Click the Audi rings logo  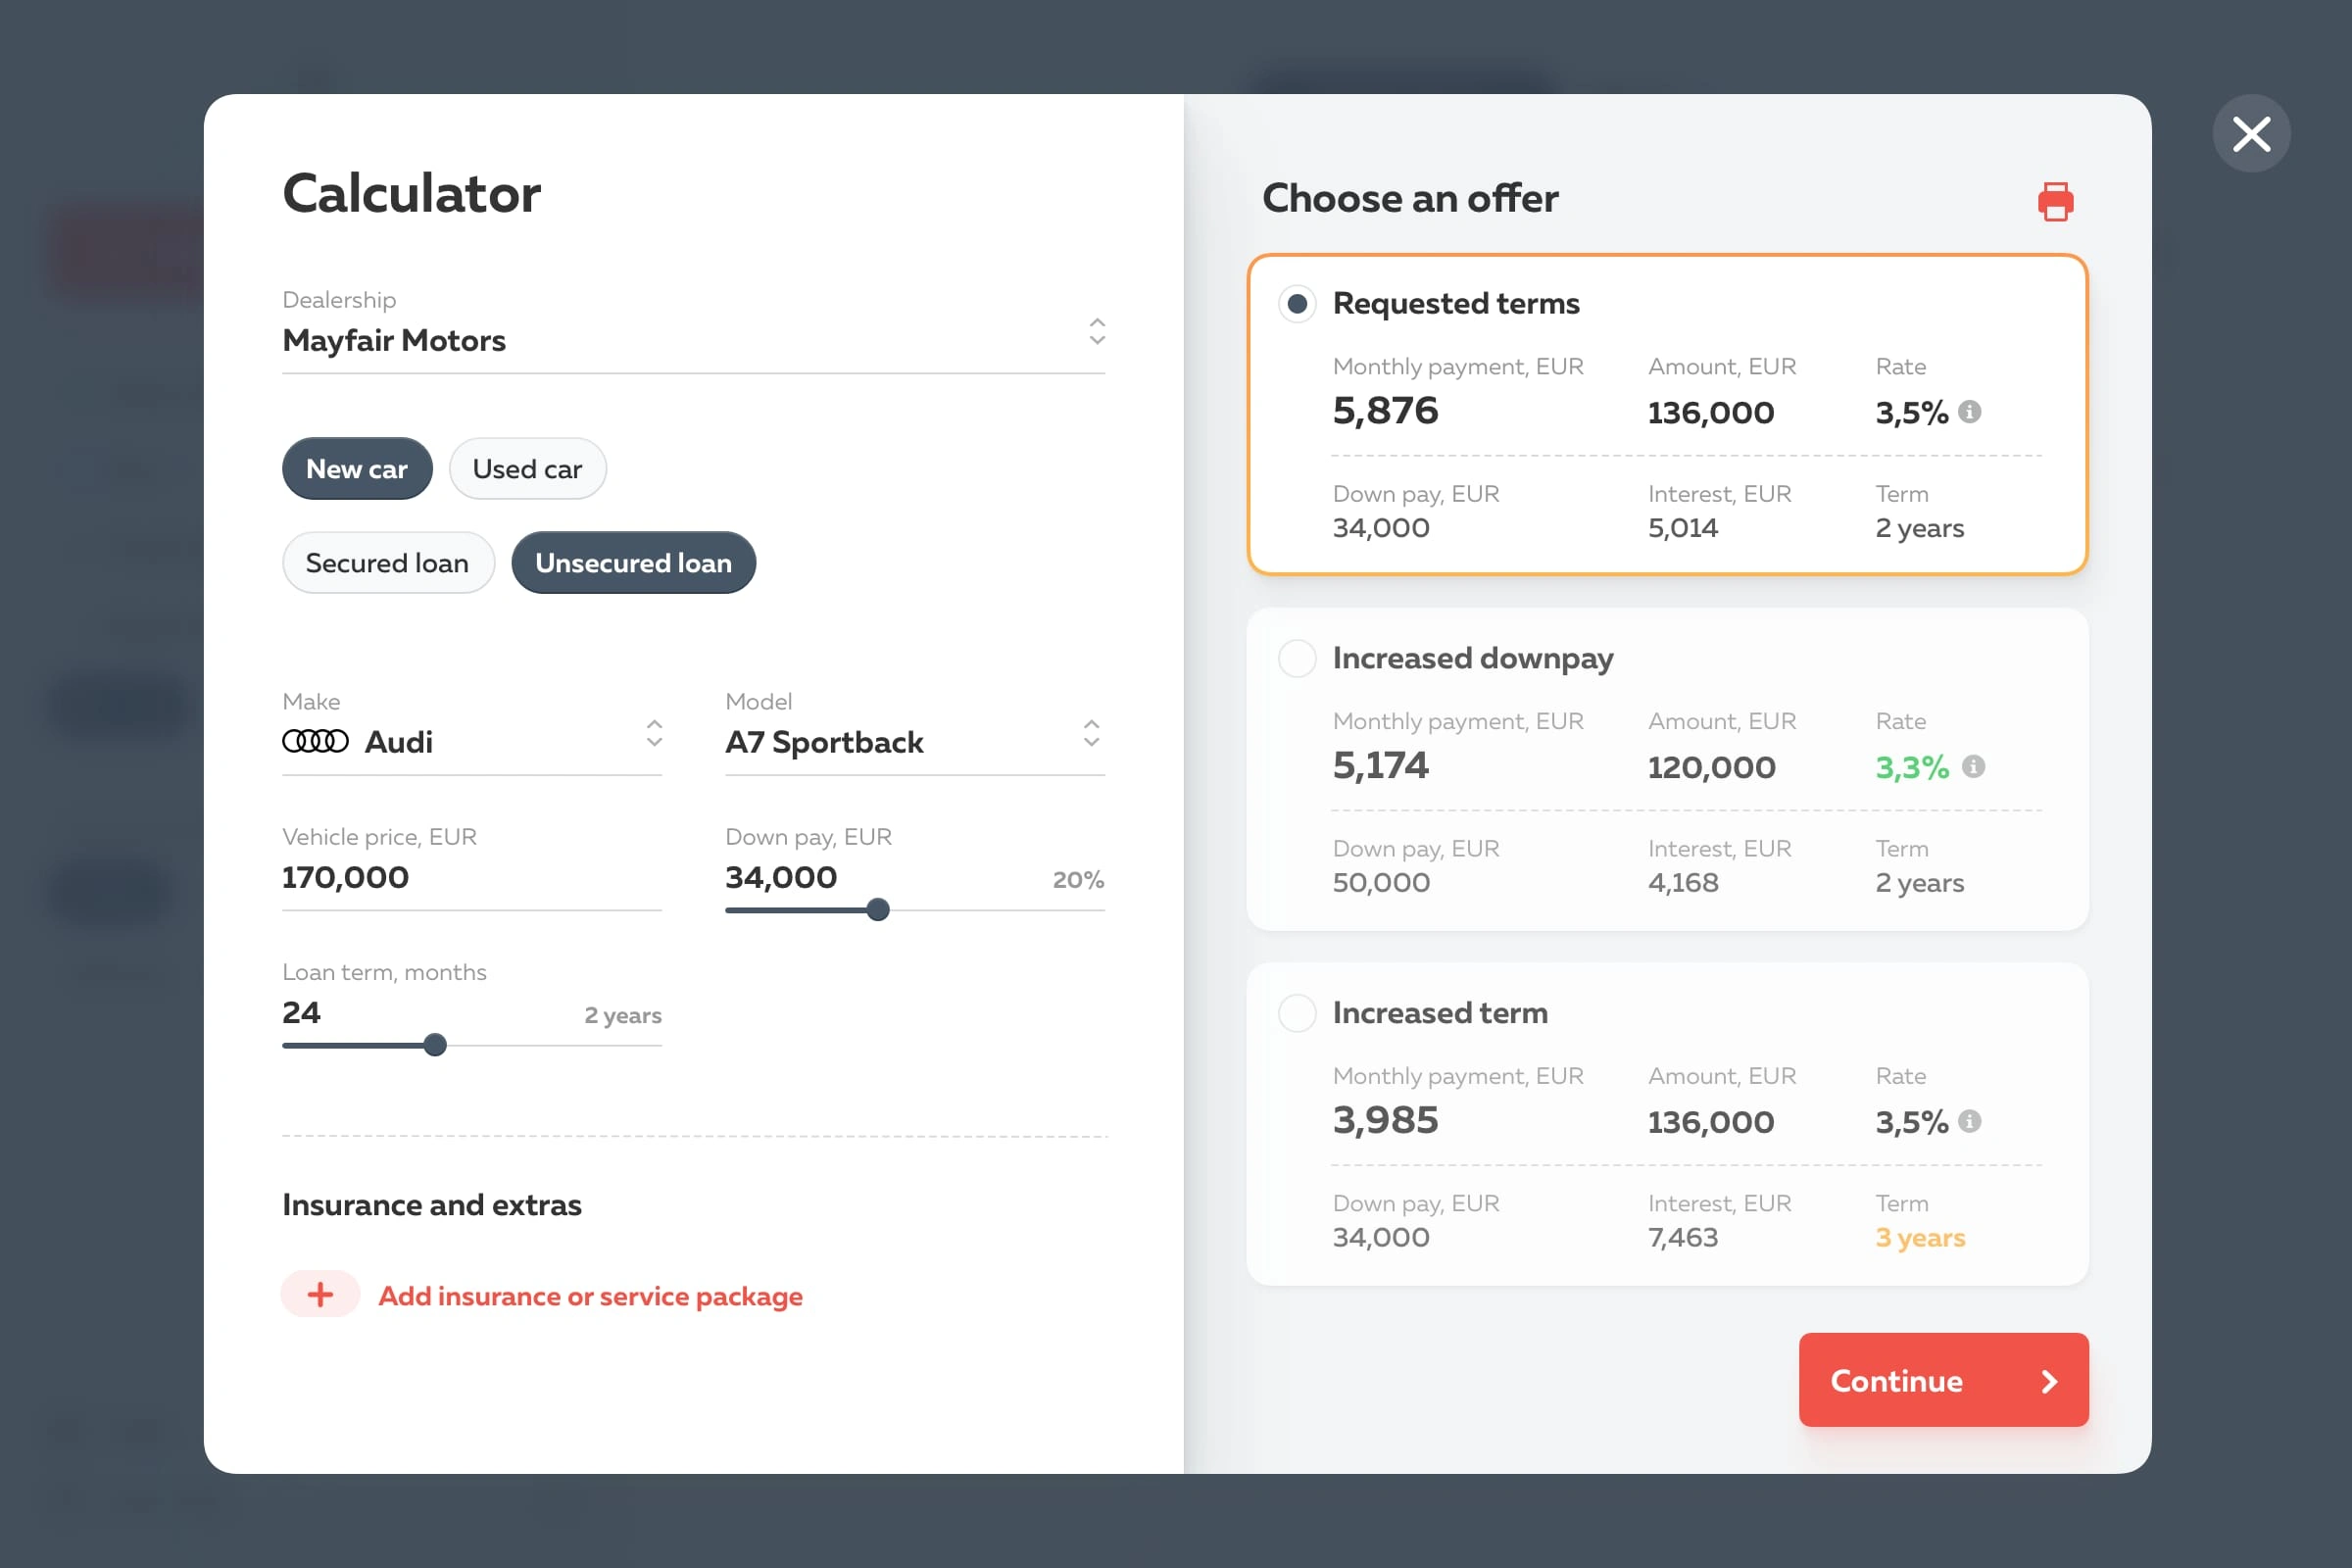pyautogui.click(x=315, y=741)
